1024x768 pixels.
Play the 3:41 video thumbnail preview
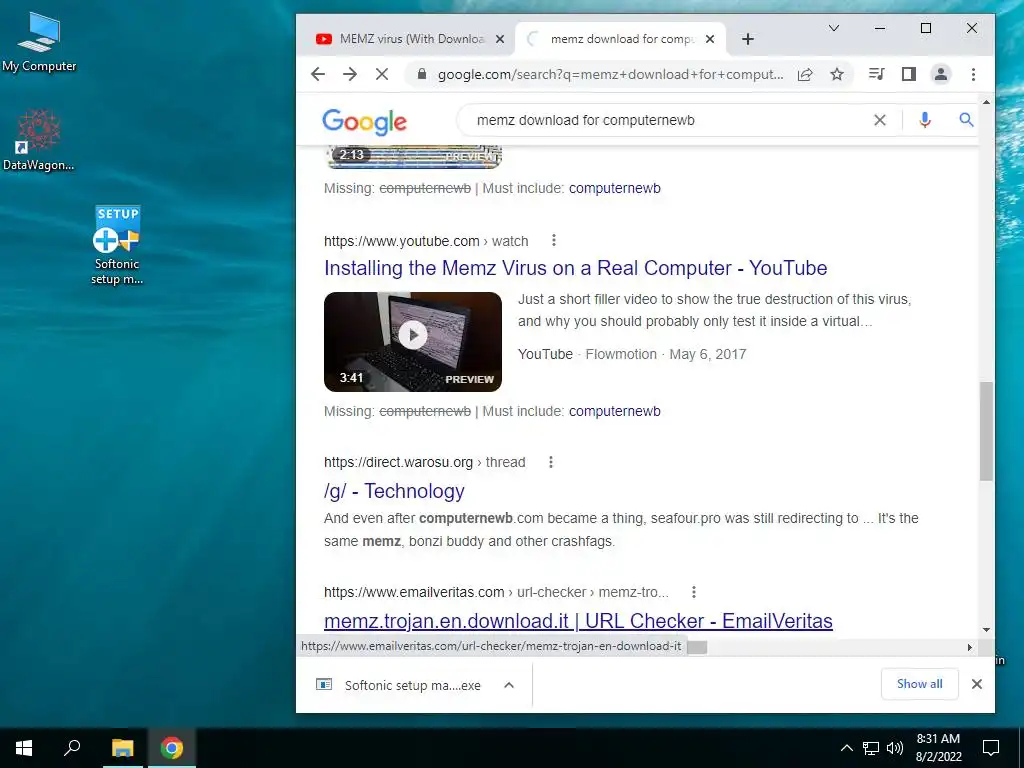[x=413, y=342]
